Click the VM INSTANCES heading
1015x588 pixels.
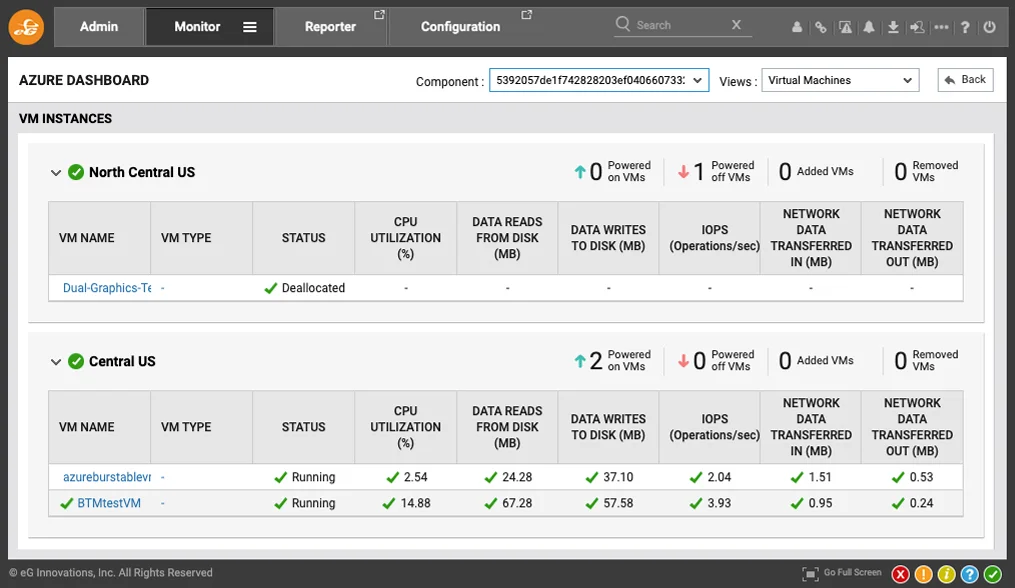click(65, 119)
